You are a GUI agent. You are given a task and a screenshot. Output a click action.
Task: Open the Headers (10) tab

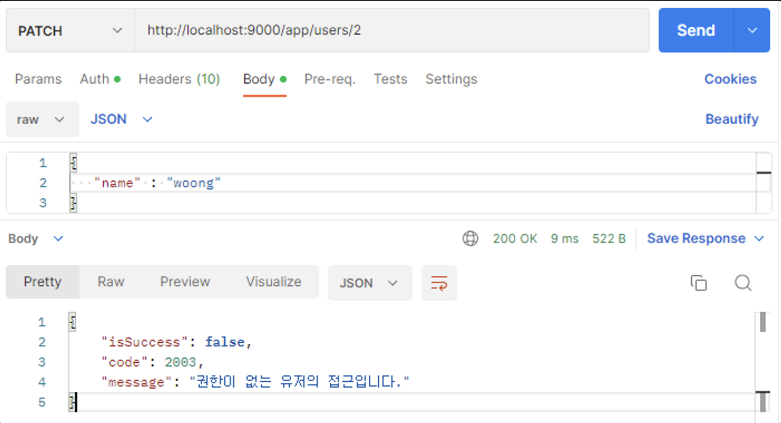pyautogui.click(x=179, y=79)
